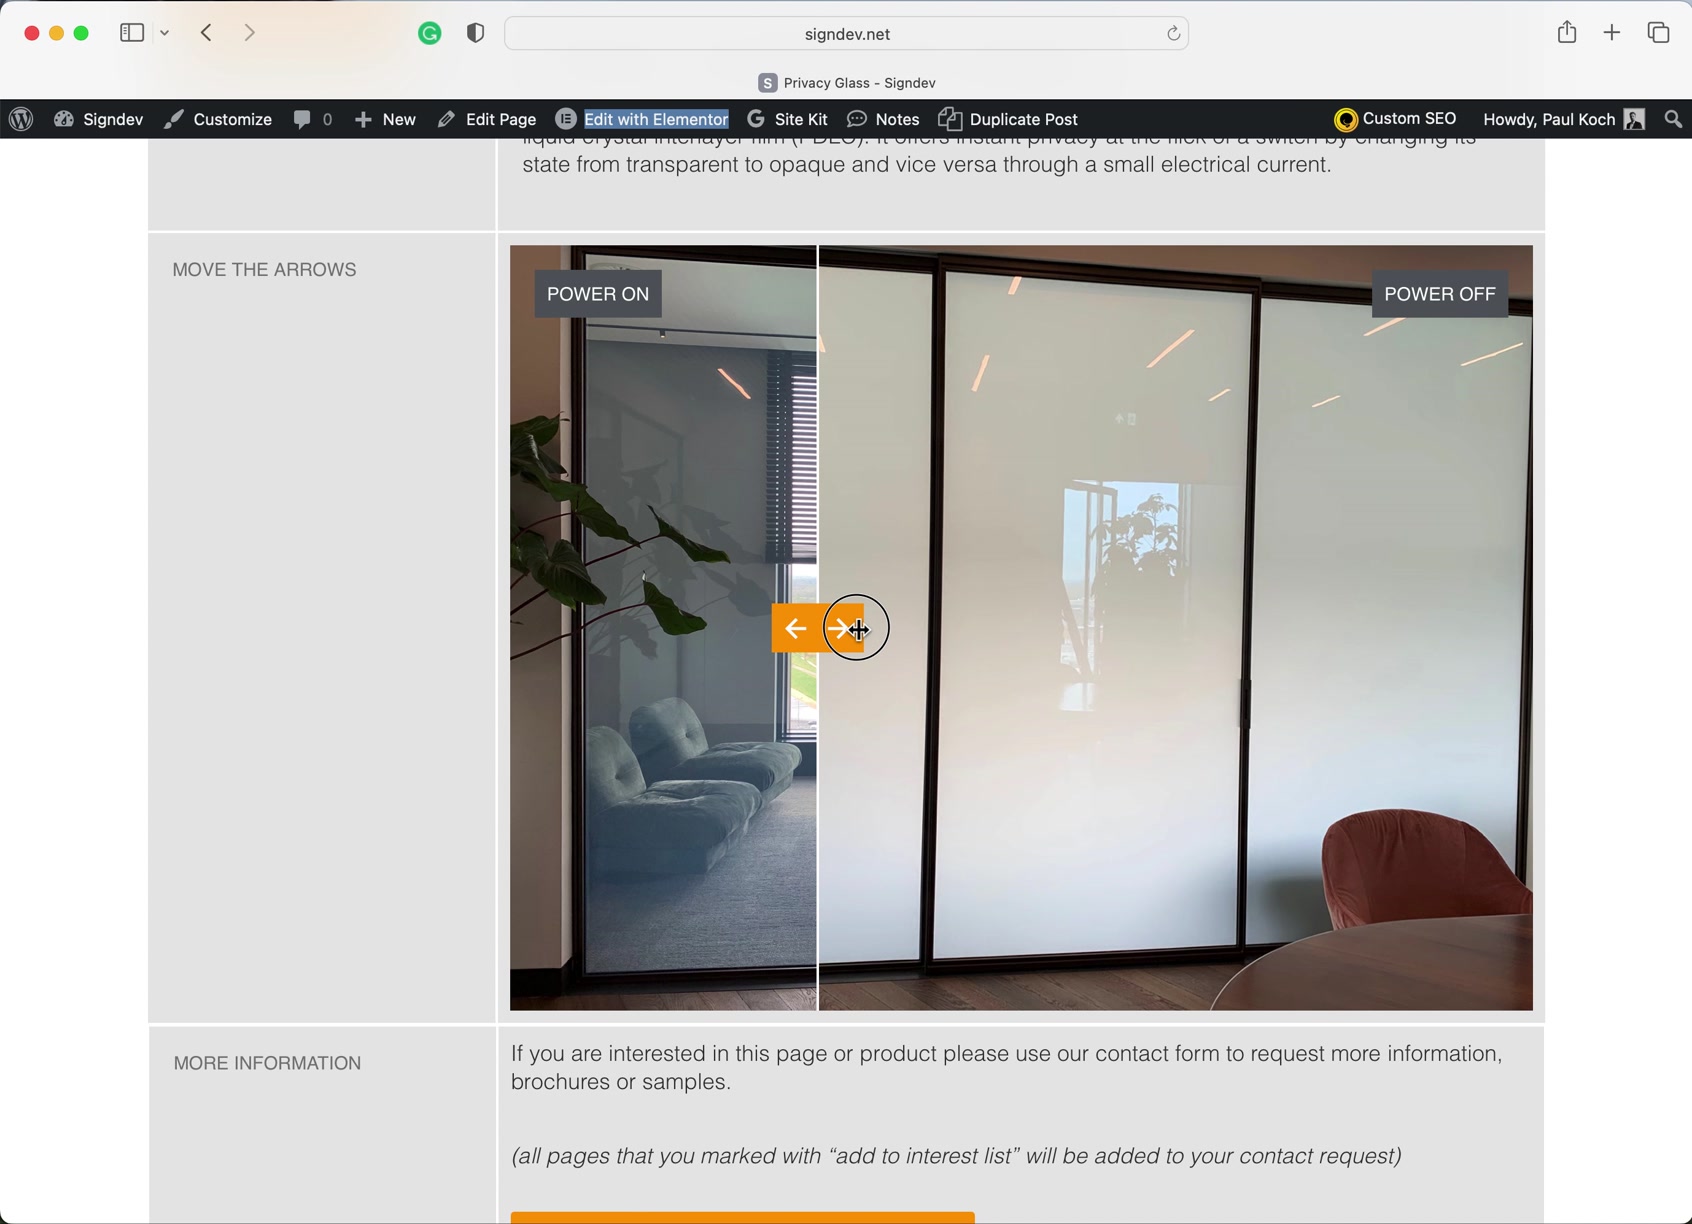Open the Customize theme option
1692x1224 pixels.
(x=218, y=119)
